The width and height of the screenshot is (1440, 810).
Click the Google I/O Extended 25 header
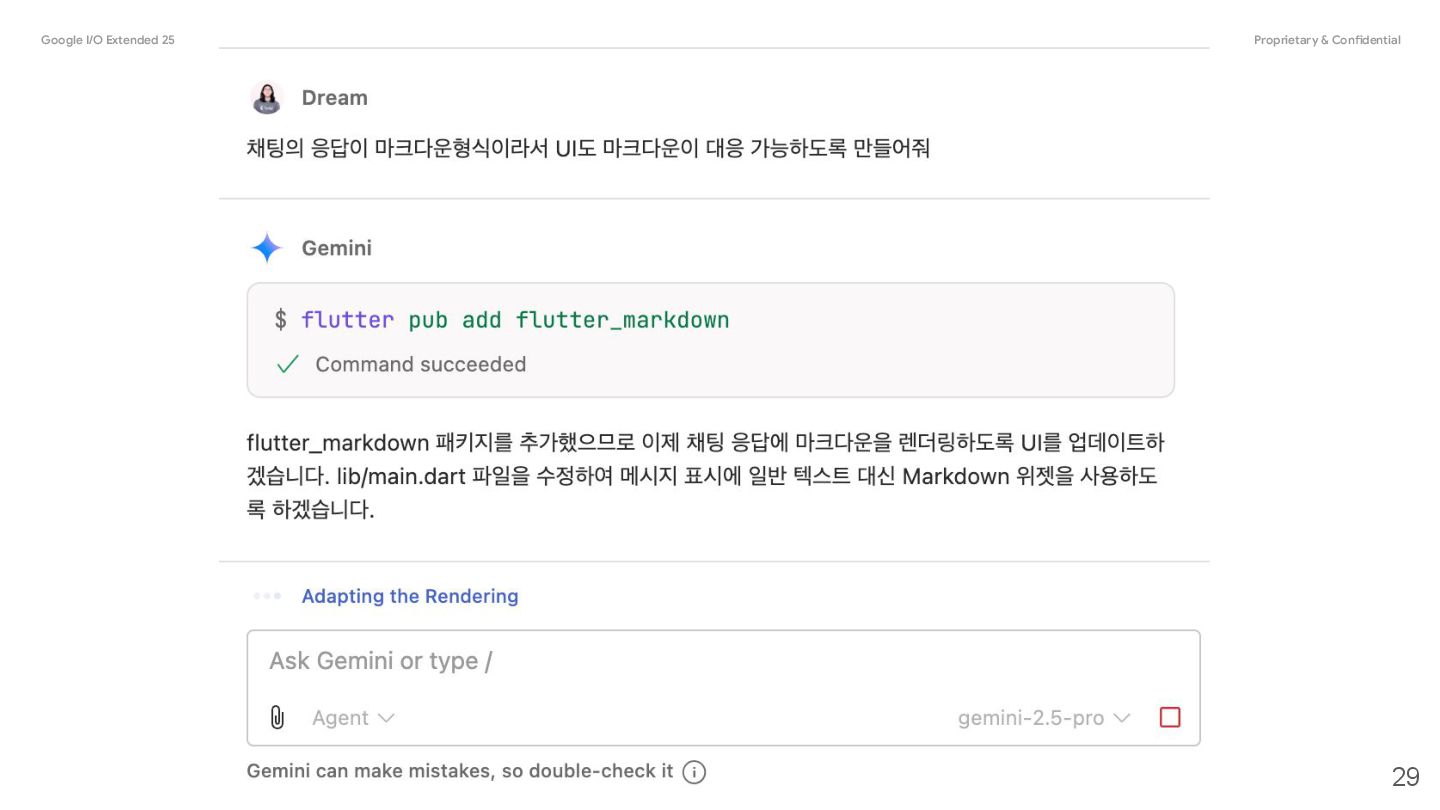[x=108, y=40]
